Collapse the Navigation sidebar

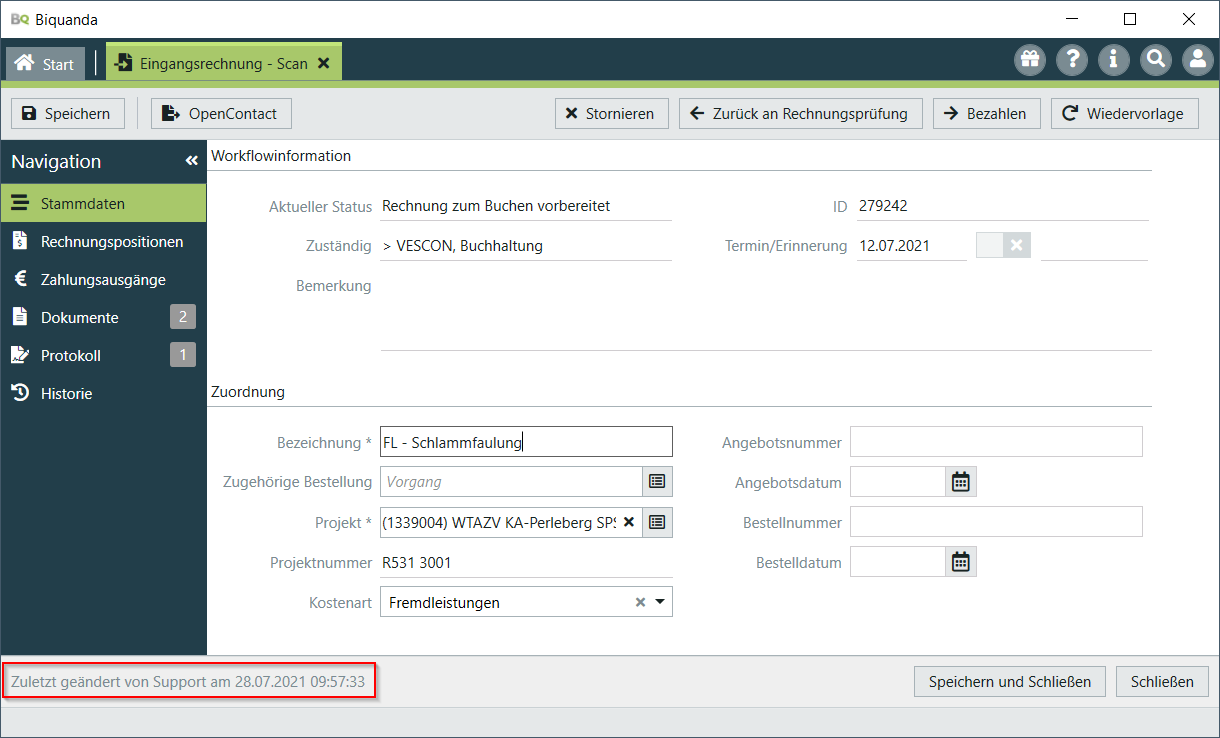click(191, 161)
